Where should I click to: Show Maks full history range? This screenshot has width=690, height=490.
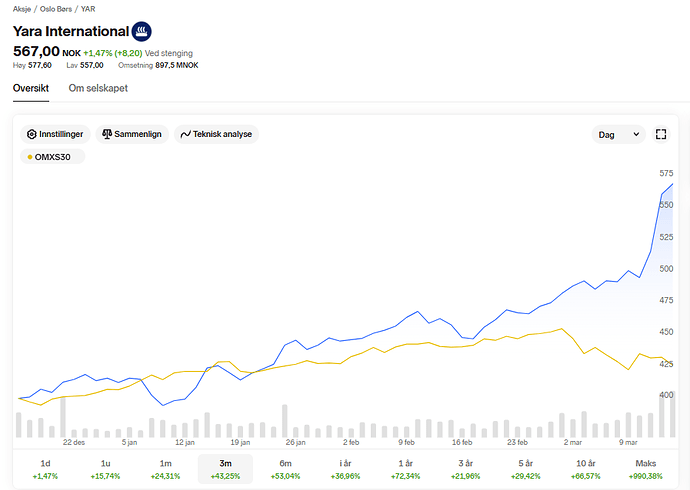(646, 469)
